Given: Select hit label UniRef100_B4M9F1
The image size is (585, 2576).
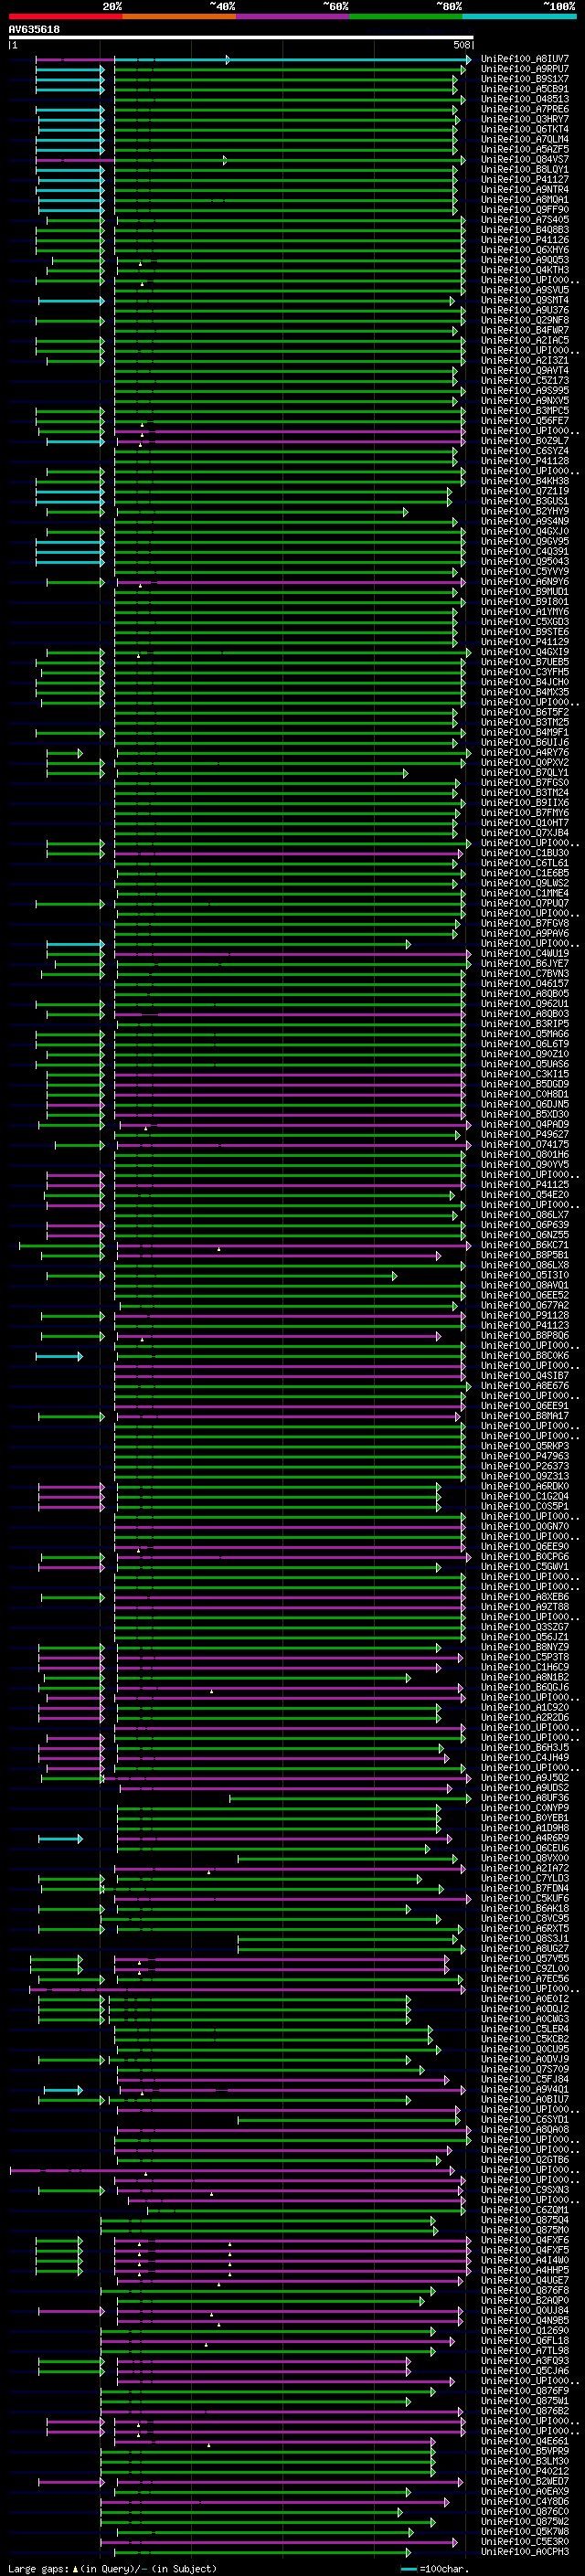Looking at the screenshot, I should [525, 732].
